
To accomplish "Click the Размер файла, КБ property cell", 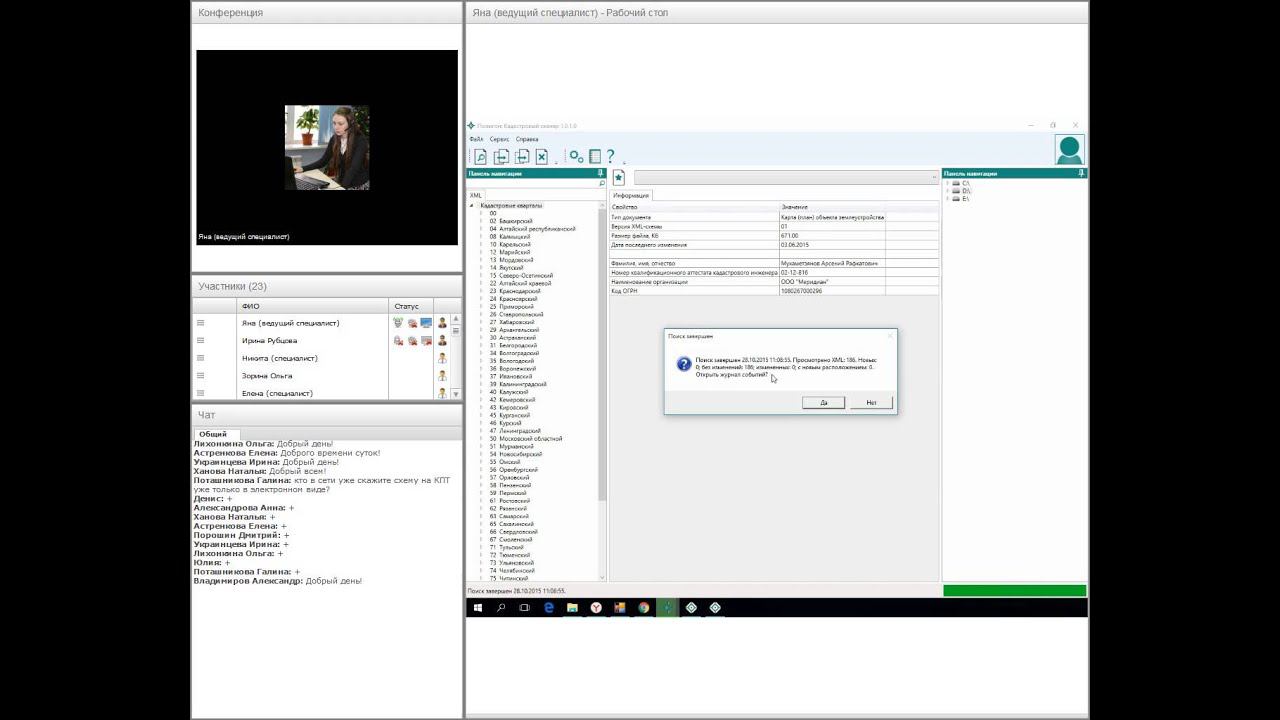I will pyautogui.click(x=694, y=236).
